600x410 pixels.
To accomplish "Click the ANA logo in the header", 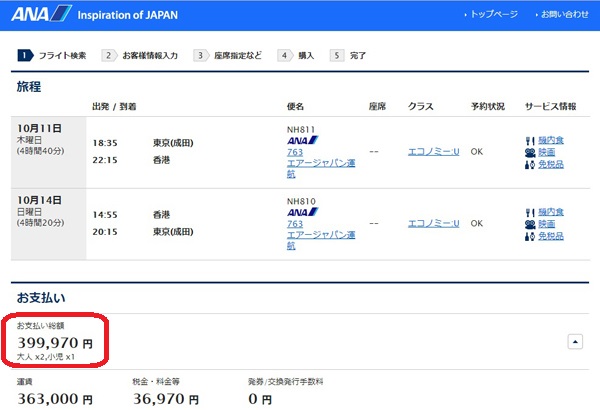I will (x=40, y=14).
